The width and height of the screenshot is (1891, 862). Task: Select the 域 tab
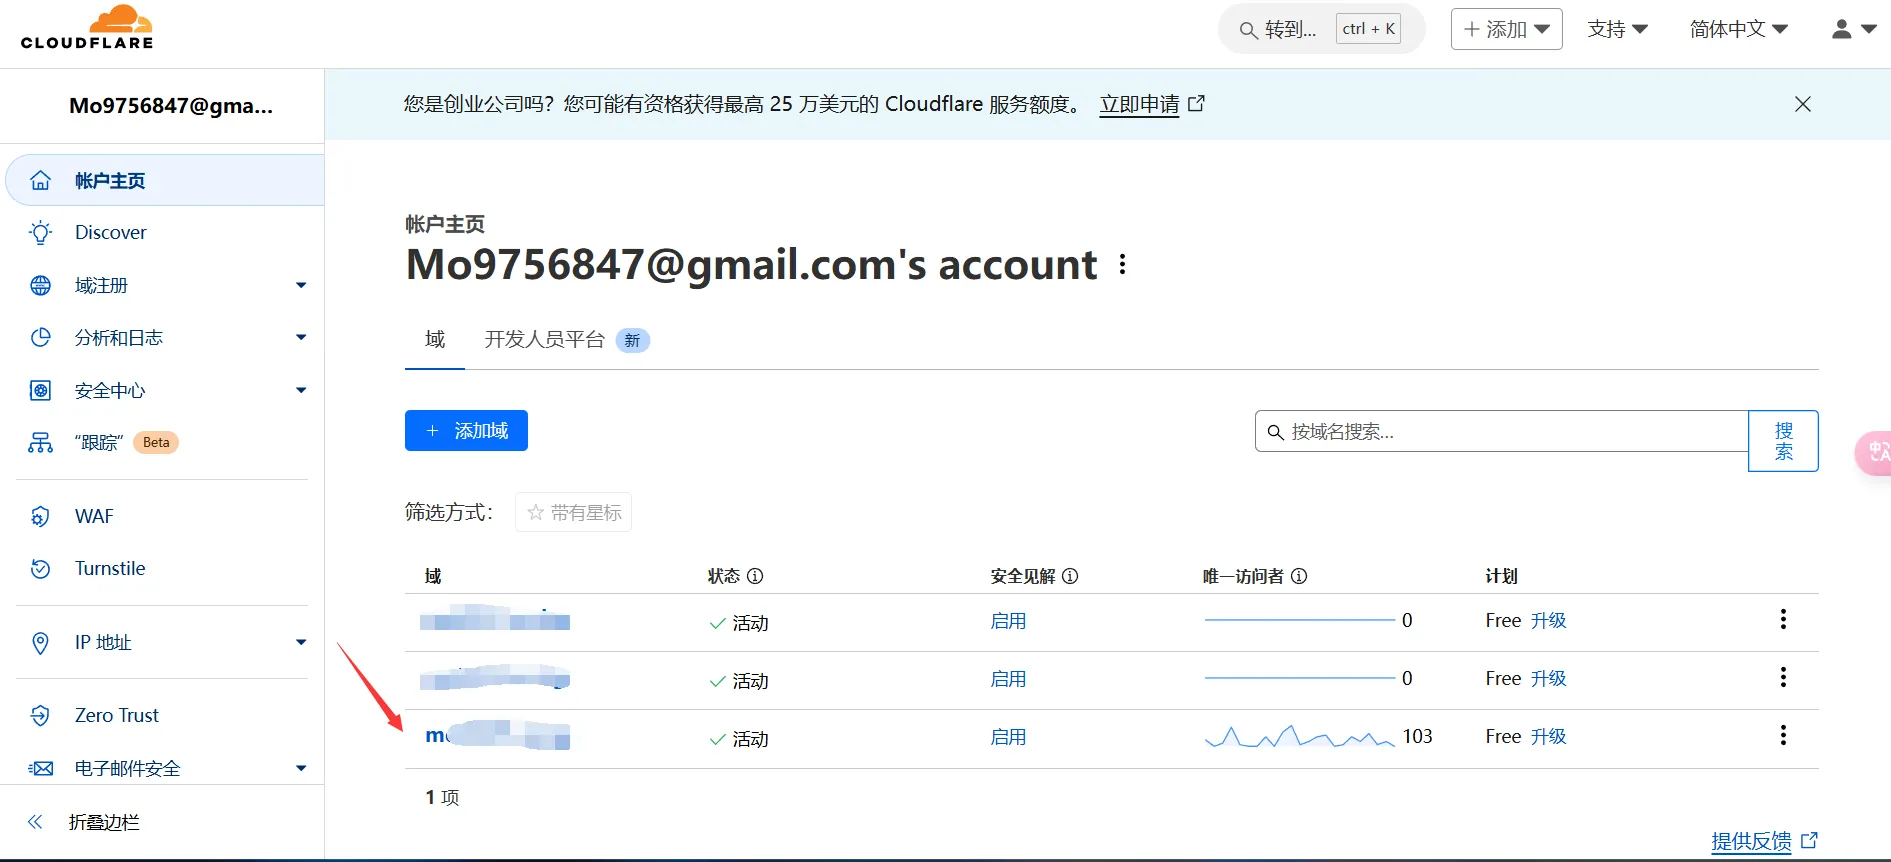coord(435,339)
